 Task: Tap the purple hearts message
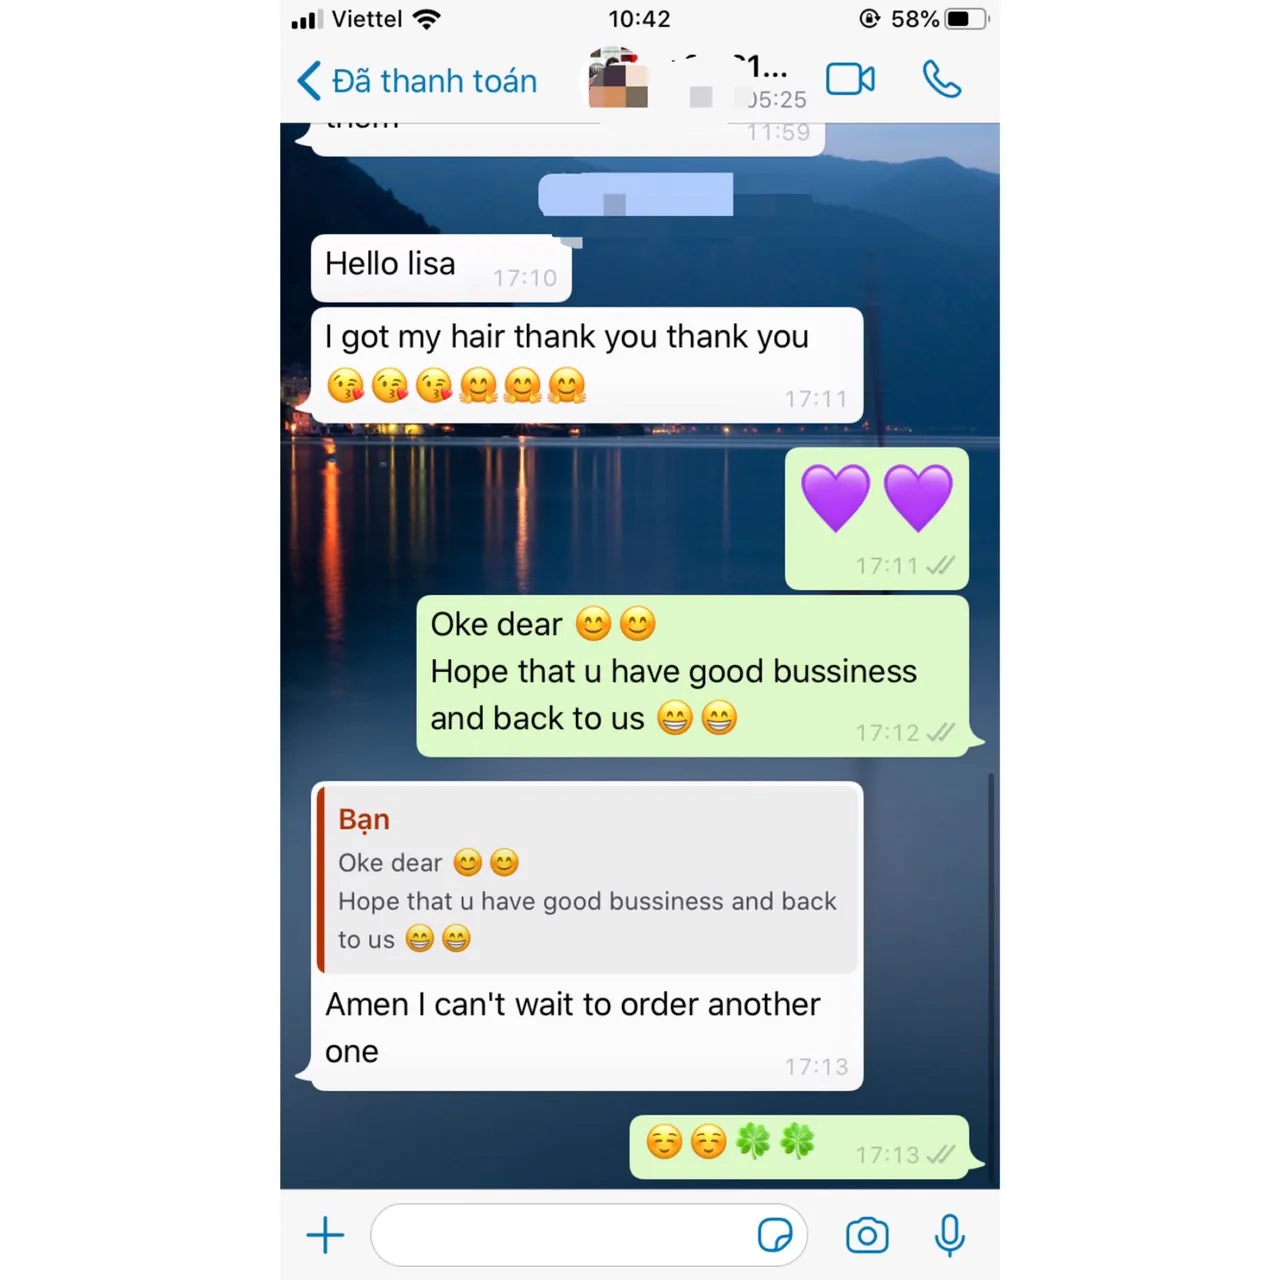[x=877, y=518]
